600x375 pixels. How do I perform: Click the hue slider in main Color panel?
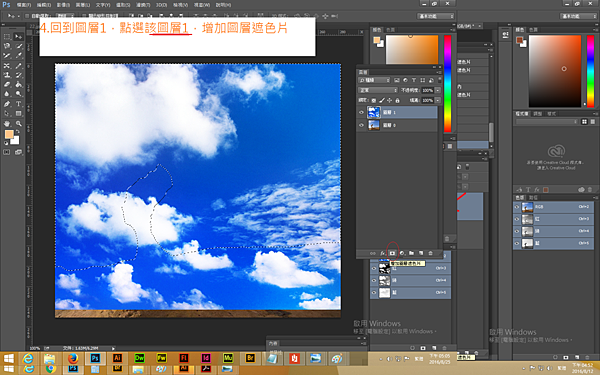pos(447,83)
